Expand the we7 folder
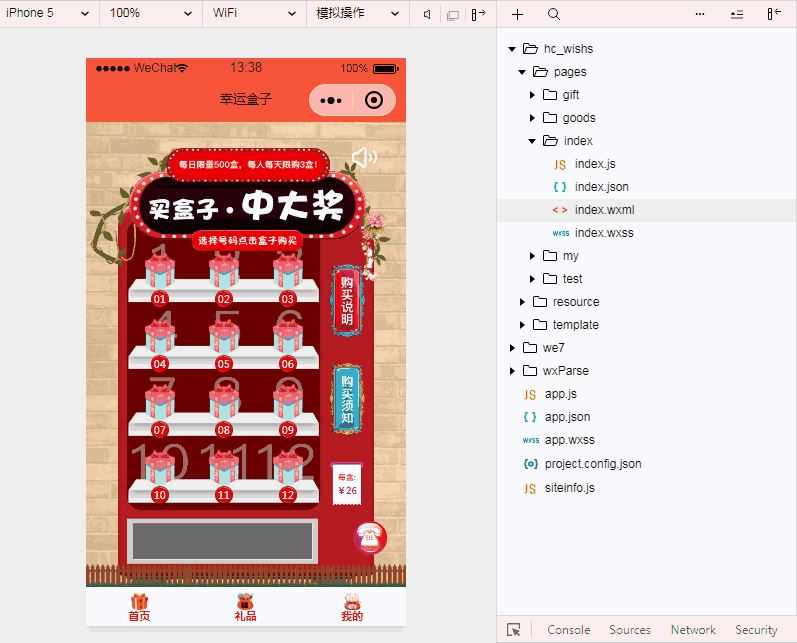Screen dimensions: 797x643 pyautogui.click(x=512, y=348)
